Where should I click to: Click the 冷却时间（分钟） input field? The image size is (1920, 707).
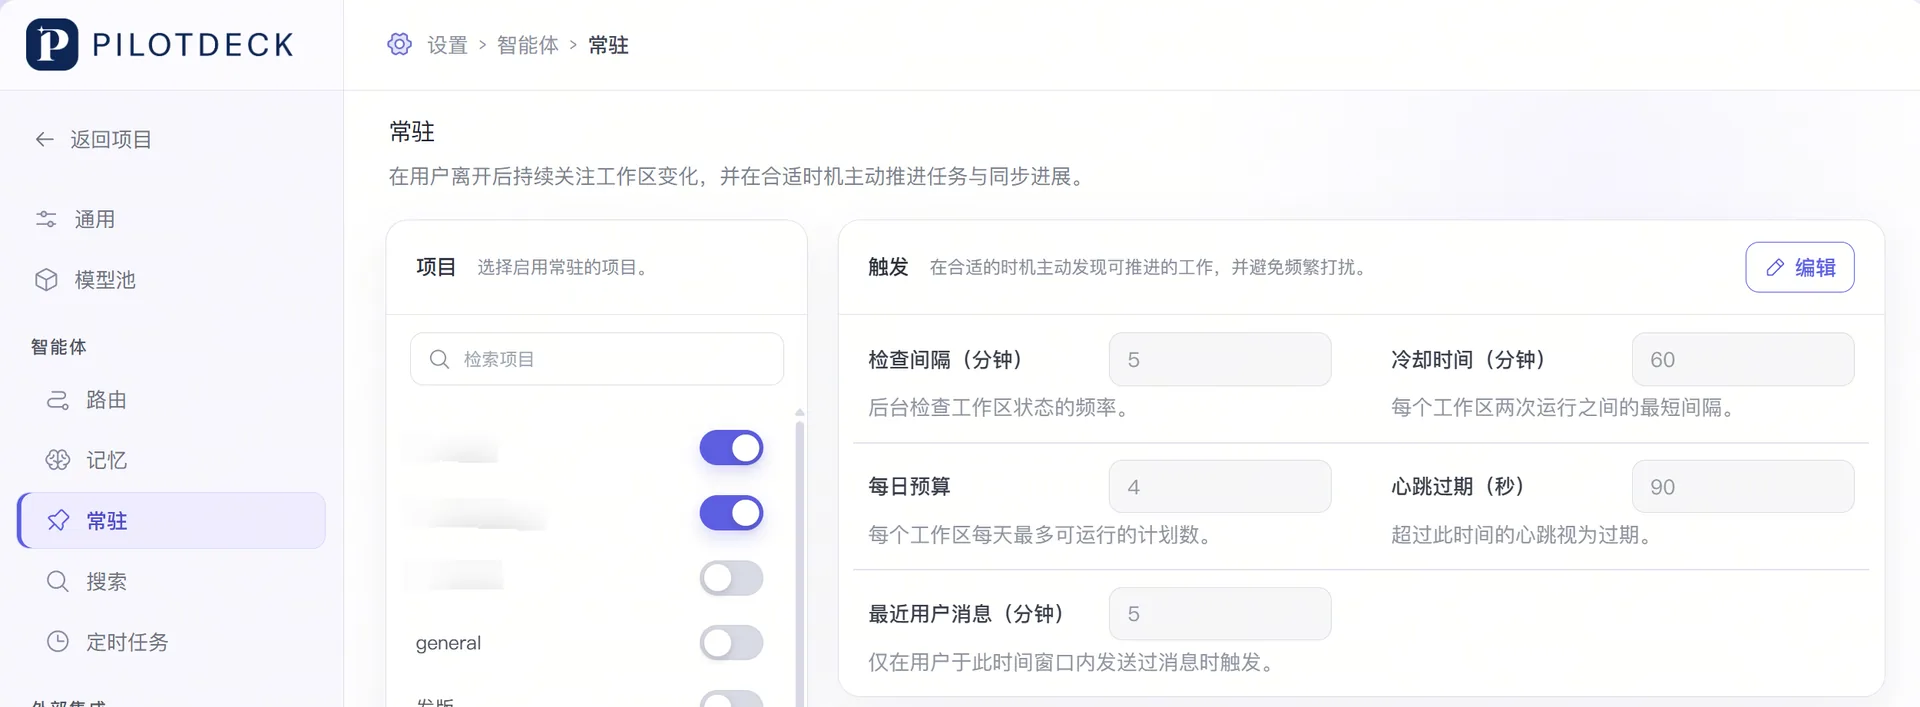[x=1743, y=359]
